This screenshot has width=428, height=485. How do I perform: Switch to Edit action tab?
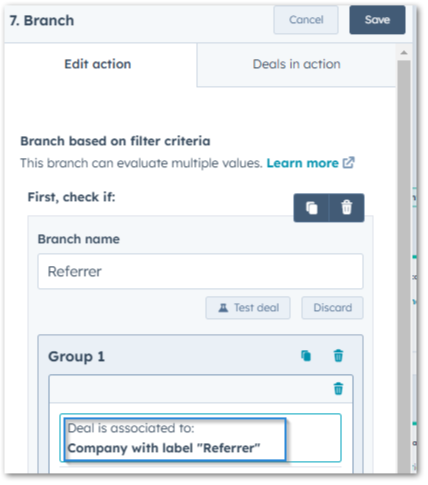pos(98,64)
